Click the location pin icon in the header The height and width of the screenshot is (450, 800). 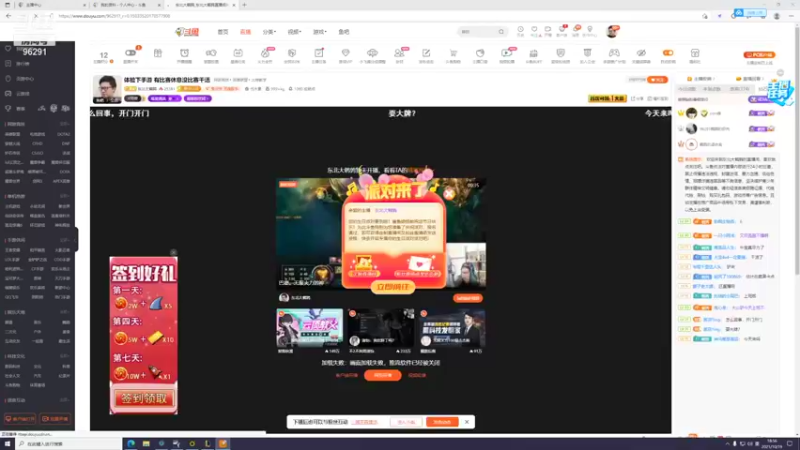coord(590,30)
